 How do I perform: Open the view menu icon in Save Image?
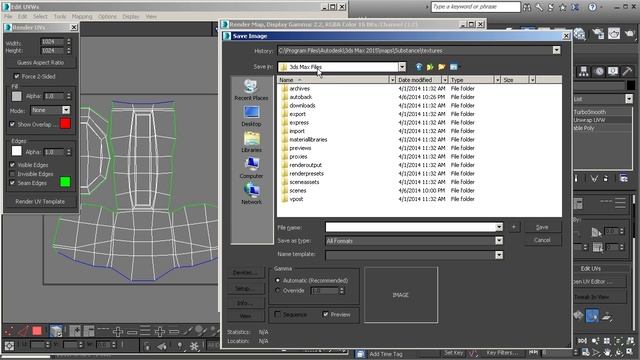[x=454, y=67]
